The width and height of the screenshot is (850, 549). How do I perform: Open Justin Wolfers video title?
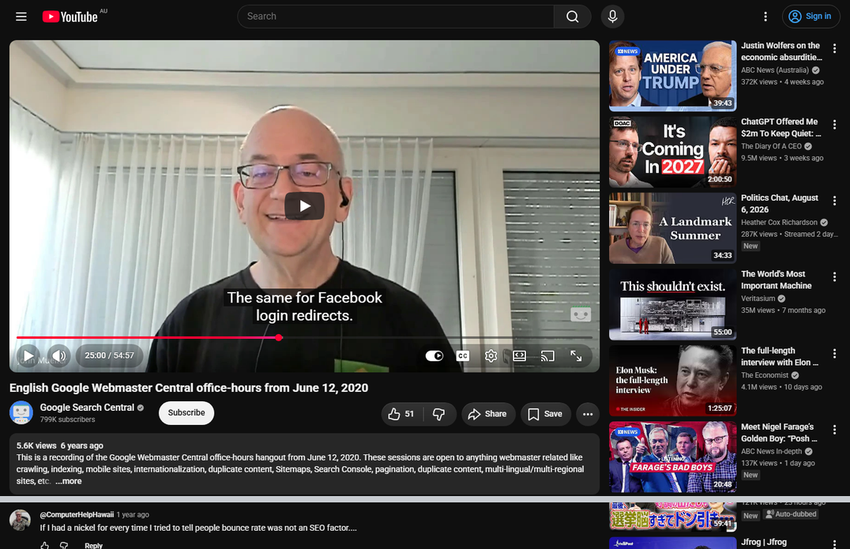click(x=781, y=51)
